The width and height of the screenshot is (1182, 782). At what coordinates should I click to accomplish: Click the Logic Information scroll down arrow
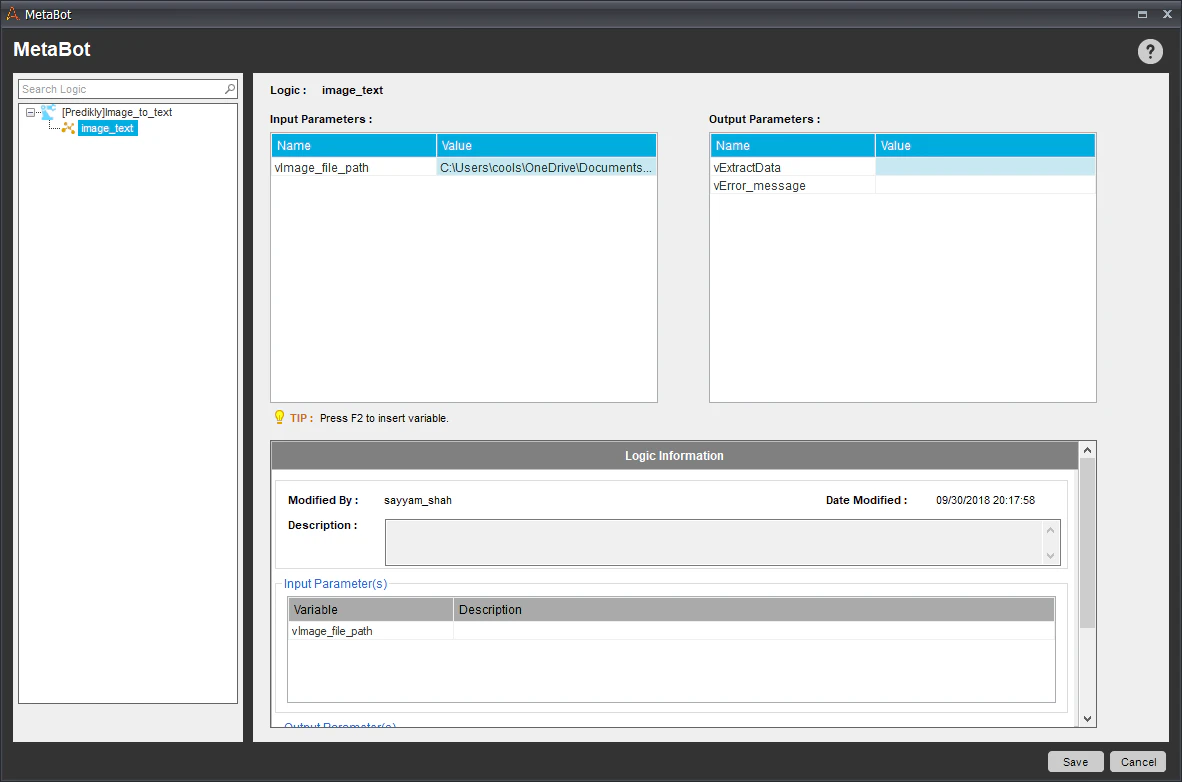tap(1087, 719)
